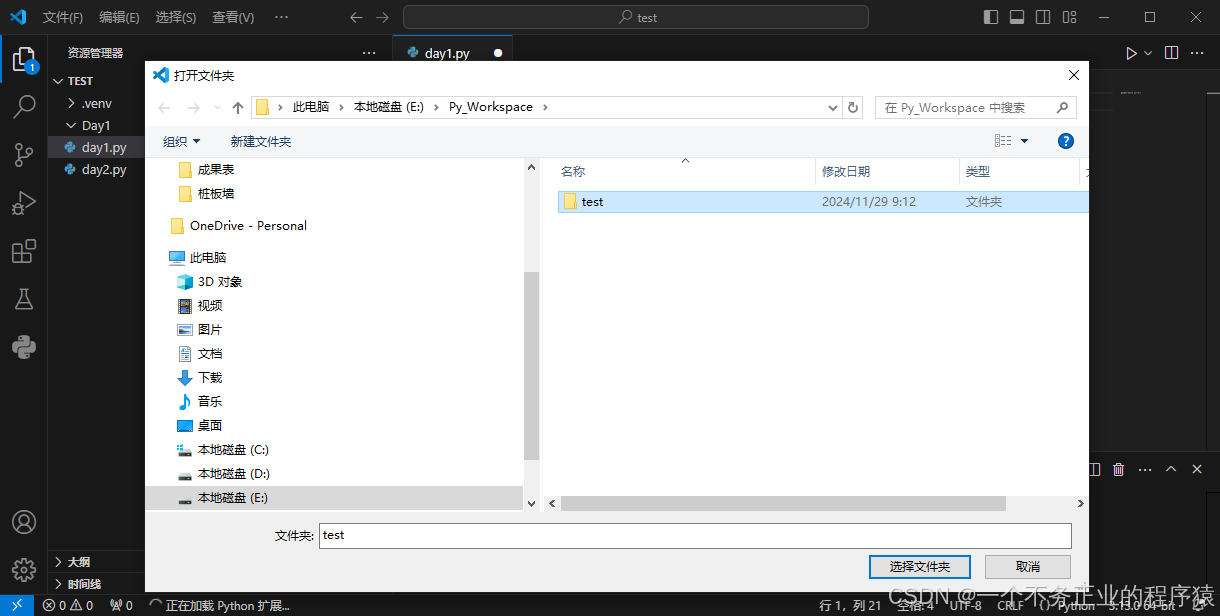1220x616 pixels.
Task: Select the test folder in file list
Action: point(822,201)
